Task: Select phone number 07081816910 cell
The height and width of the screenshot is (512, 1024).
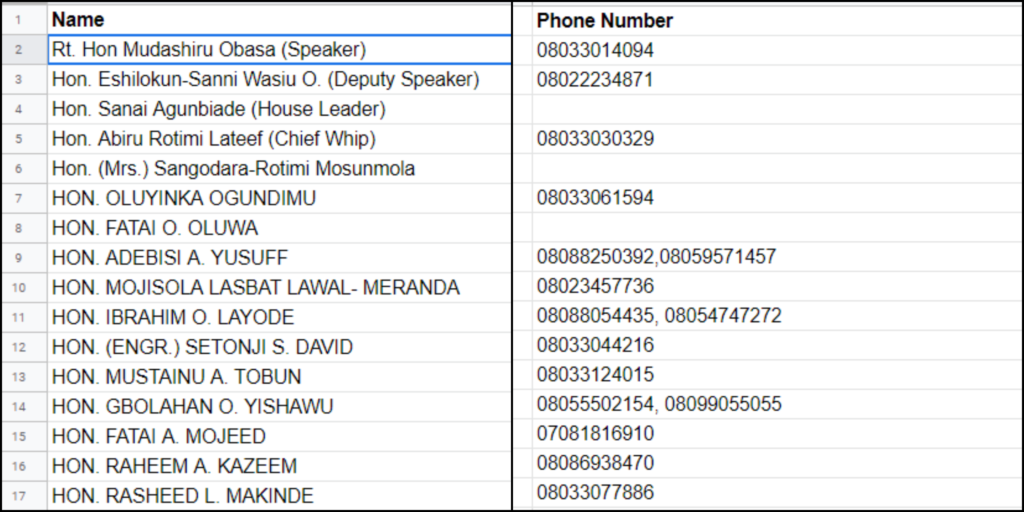Action: 595,435
